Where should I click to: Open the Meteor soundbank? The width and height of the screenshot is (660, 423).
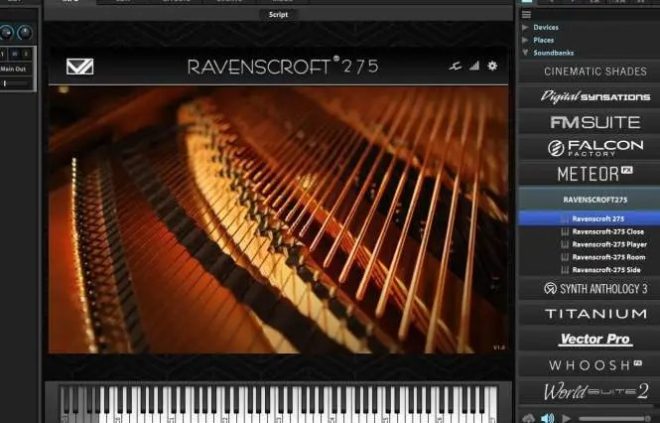[589, 174]
